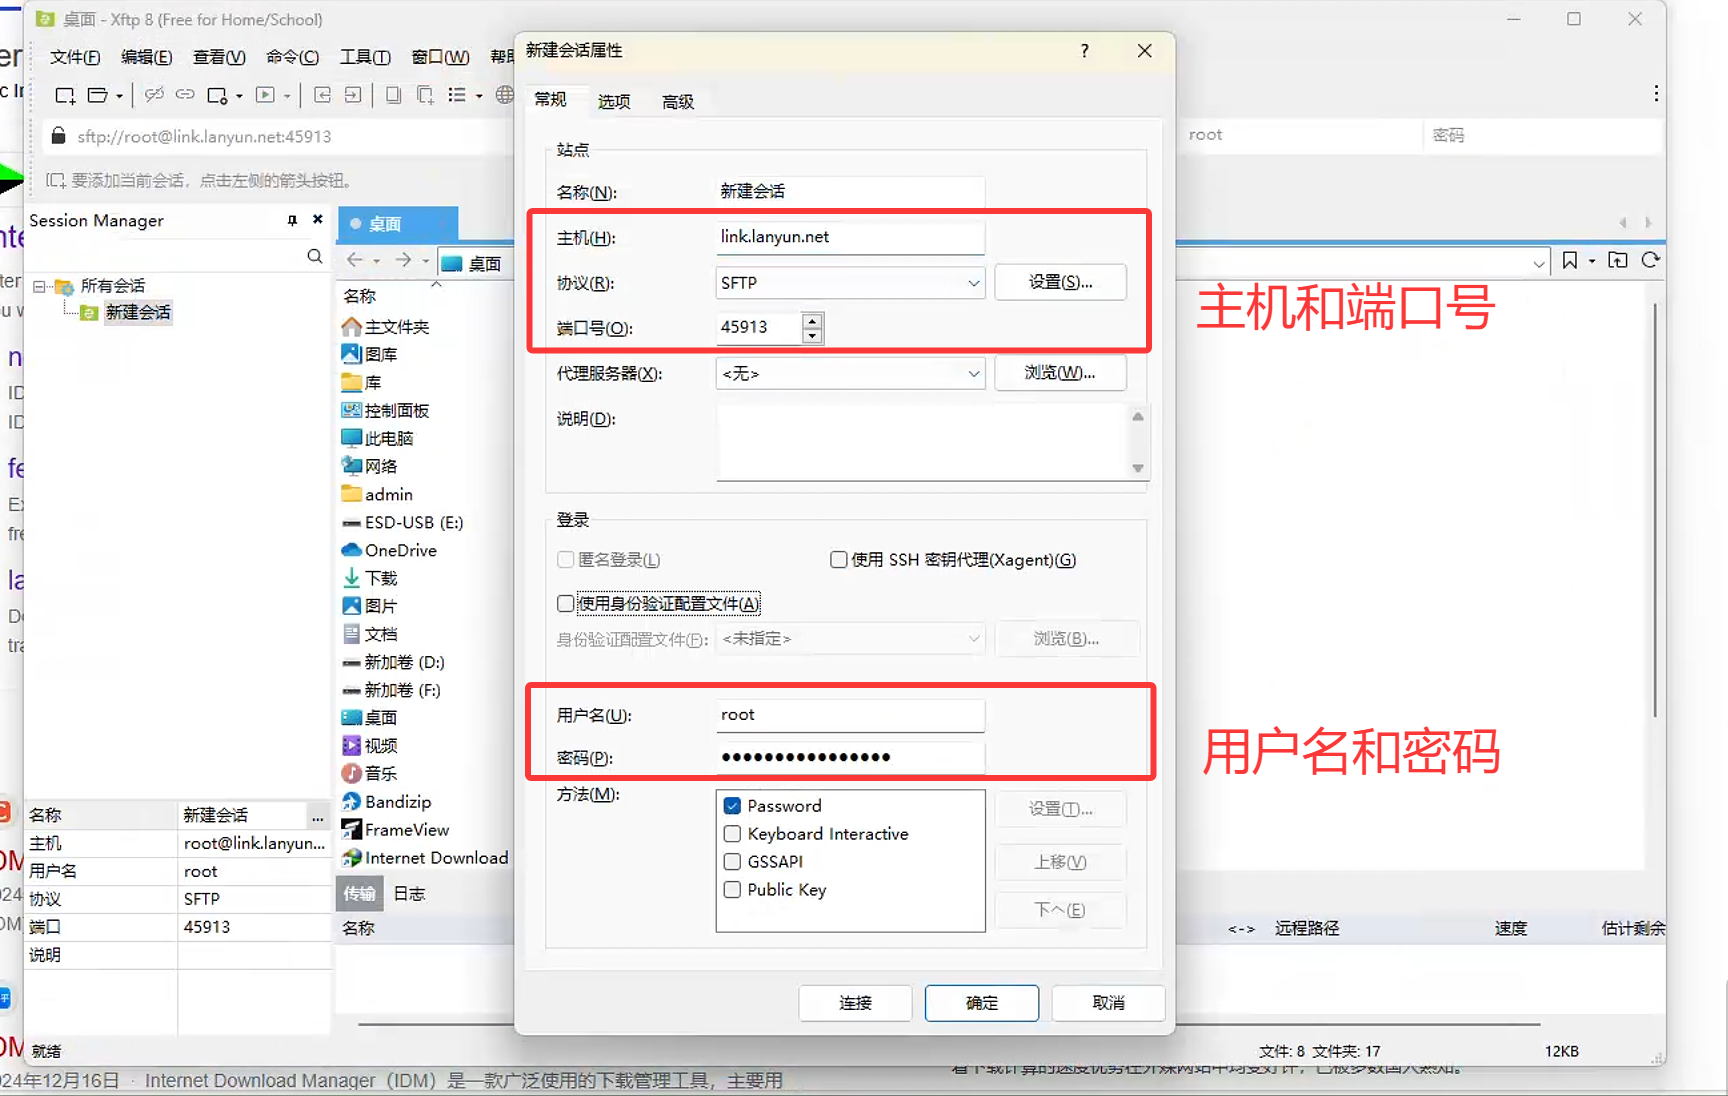This screenshot has height=1096, width=1728.
Task: Collapse the 所有会话 tree node
Action: (x=39, y=286)
